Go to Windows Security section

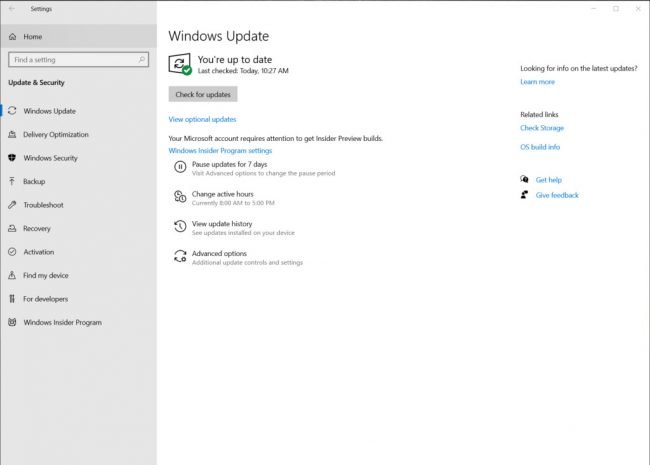(x=79, y=158)
